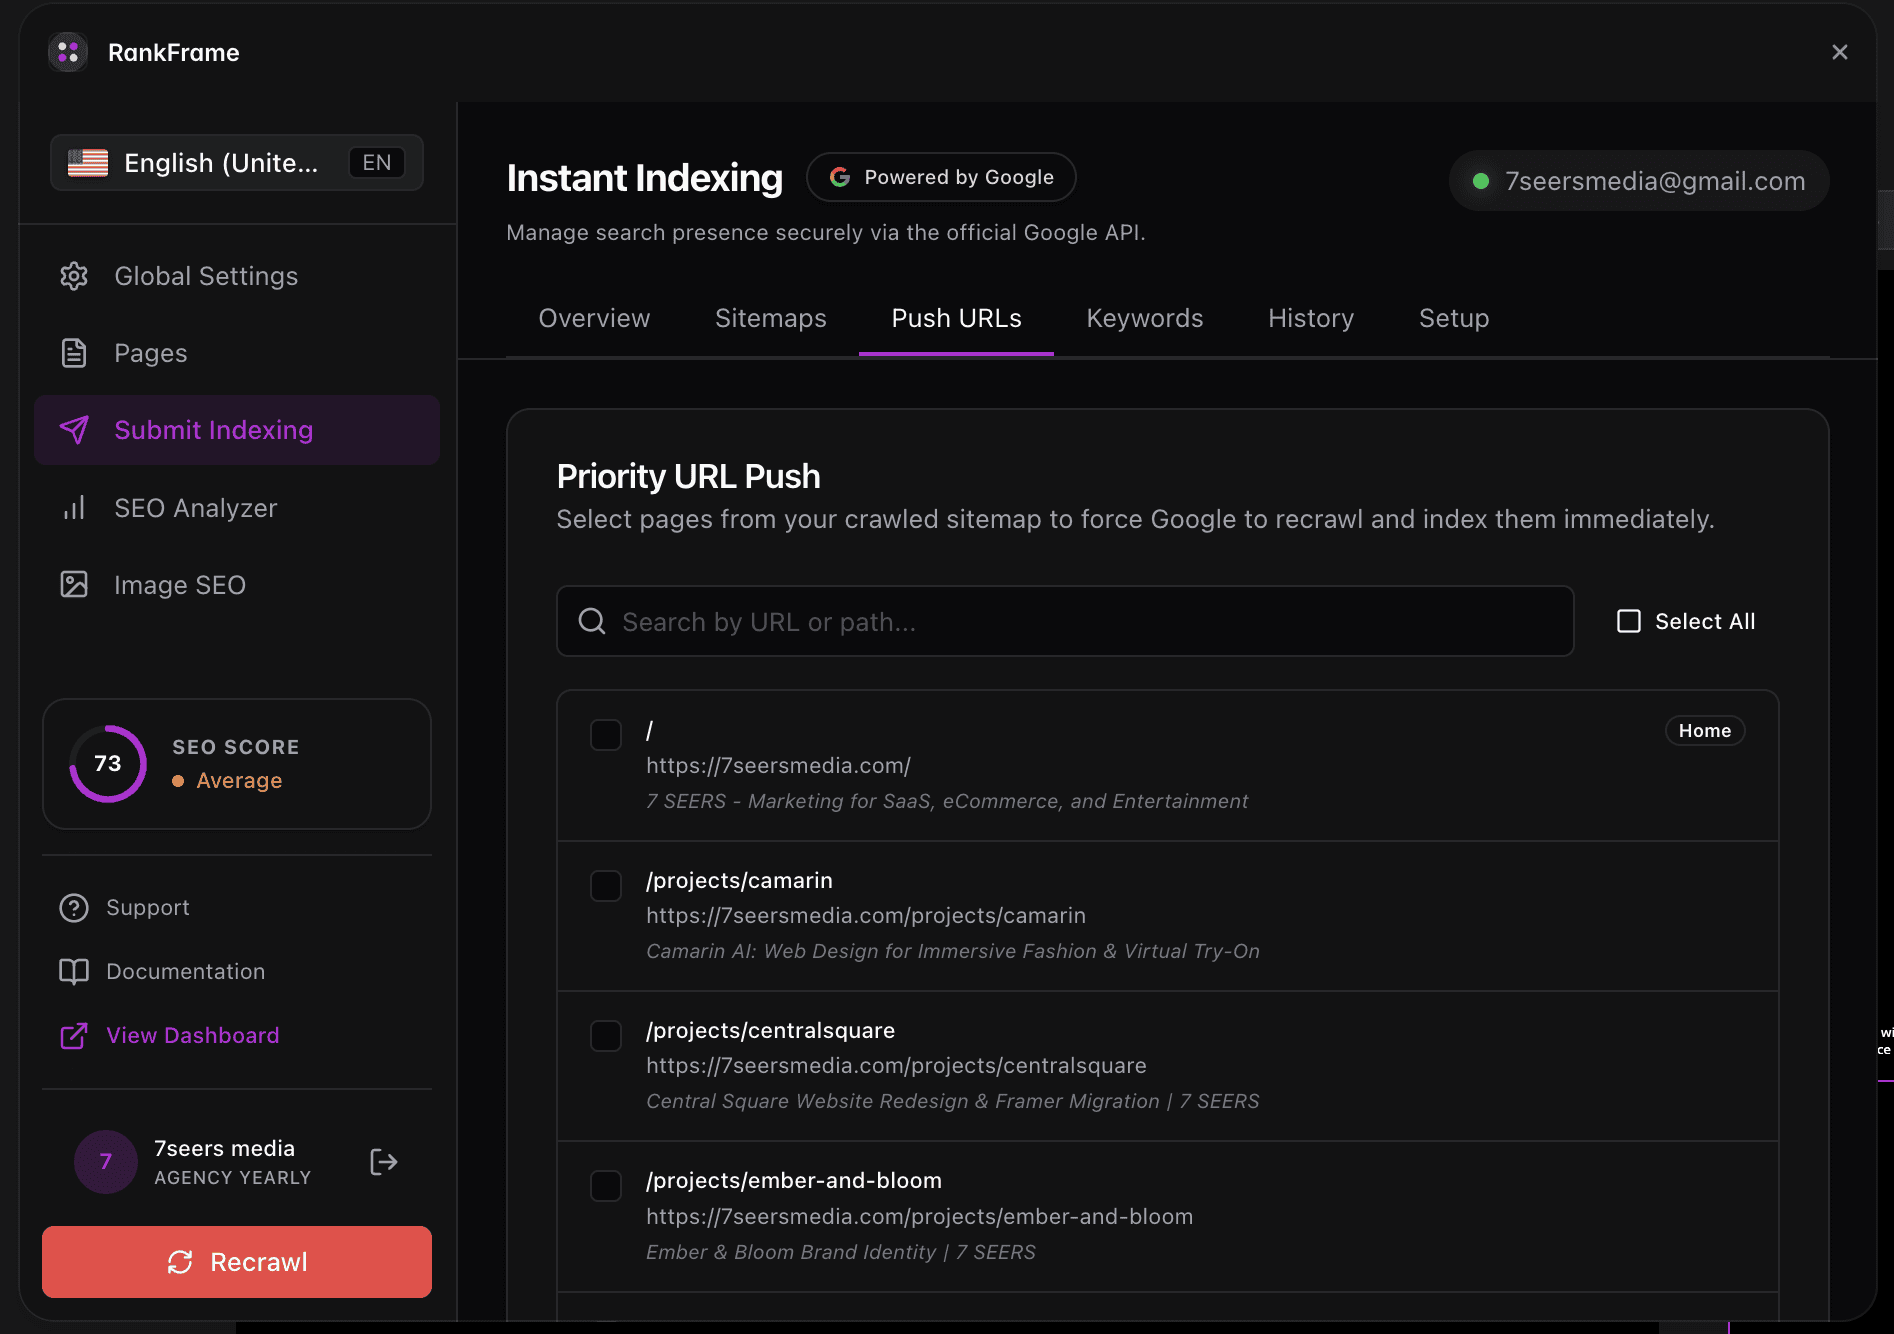This screenshot has height=1334, width=1894.
Task: Open the Documentation link
Action: click(185, 972)
